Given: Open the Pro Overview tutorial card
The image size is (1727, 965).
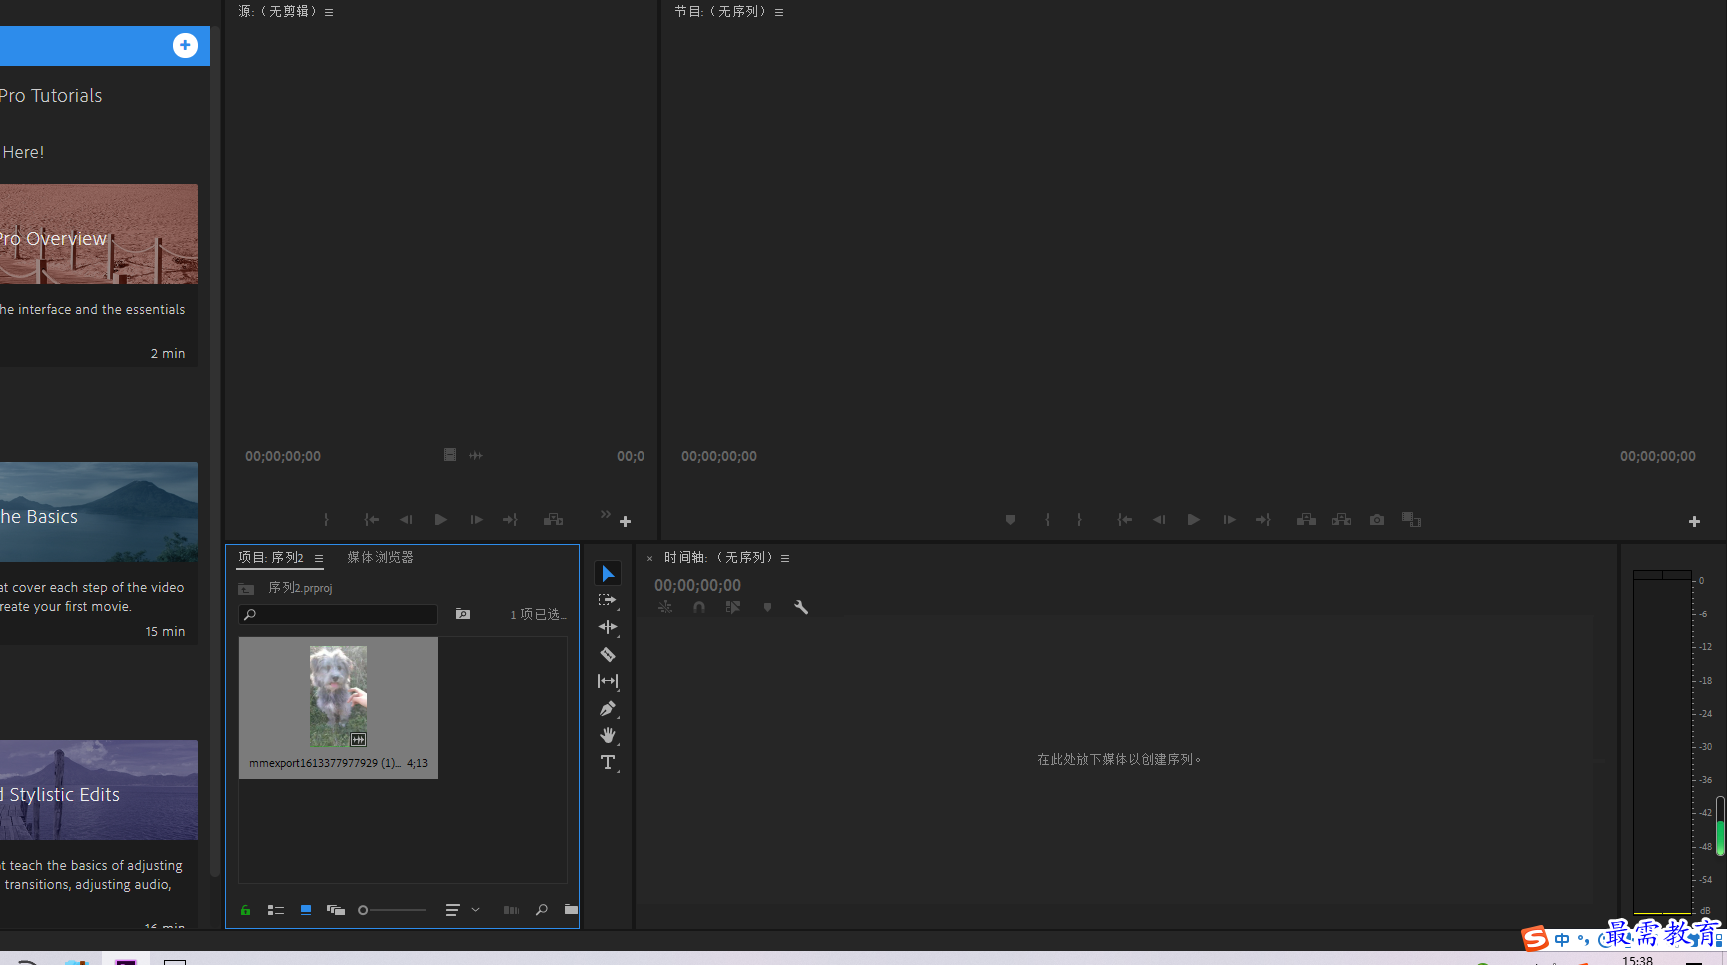Looking at the screenshot, I should click(x=99, y=275).
